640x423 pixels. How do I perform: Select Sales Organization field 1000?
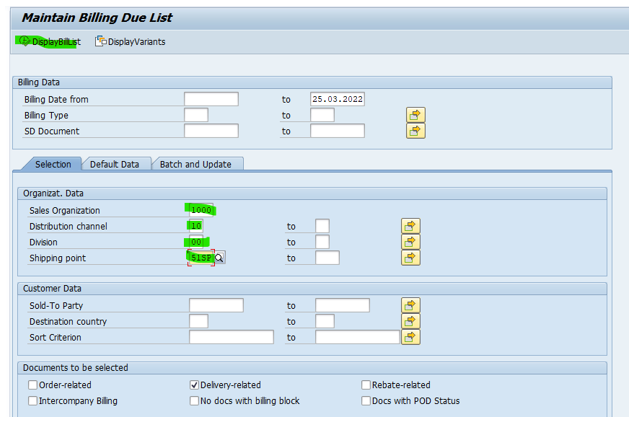[201, 210]
